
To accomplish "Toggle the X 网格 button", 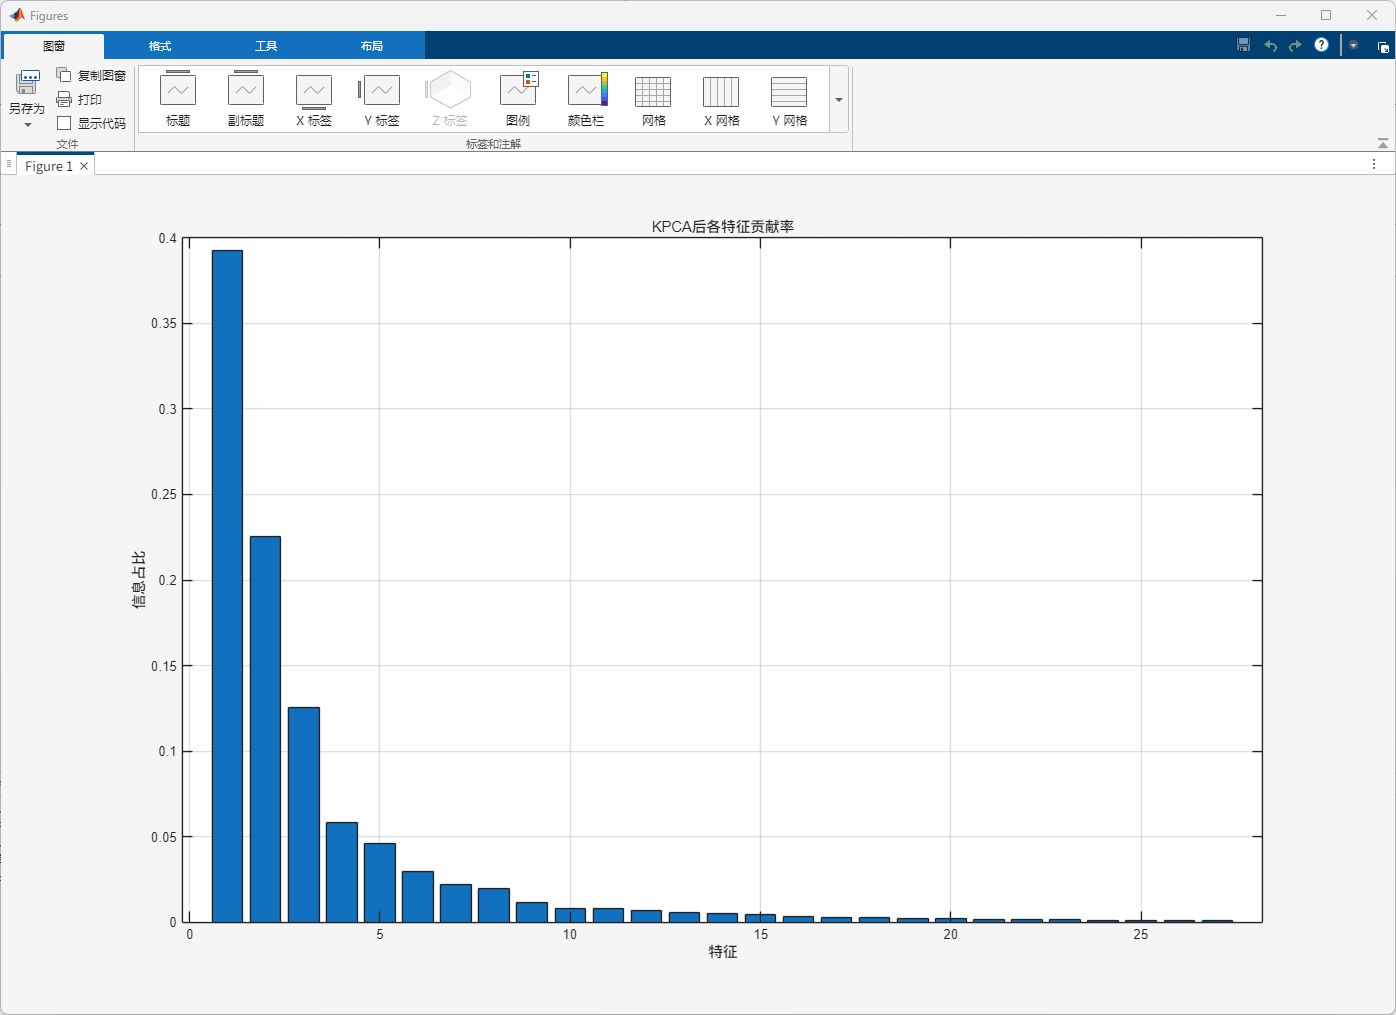I will 722,98.
